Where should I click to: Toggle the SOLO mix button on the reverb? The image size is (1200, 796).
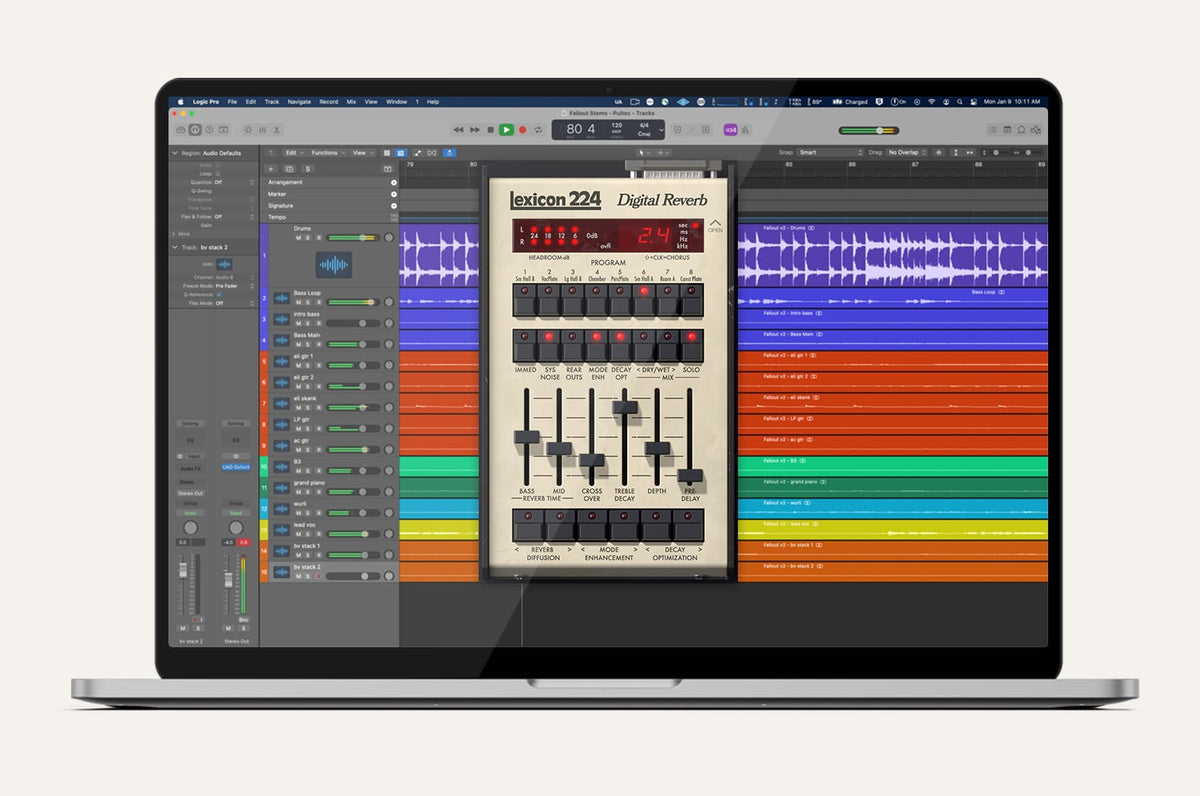pyautogui.click(x=692, y=346)
